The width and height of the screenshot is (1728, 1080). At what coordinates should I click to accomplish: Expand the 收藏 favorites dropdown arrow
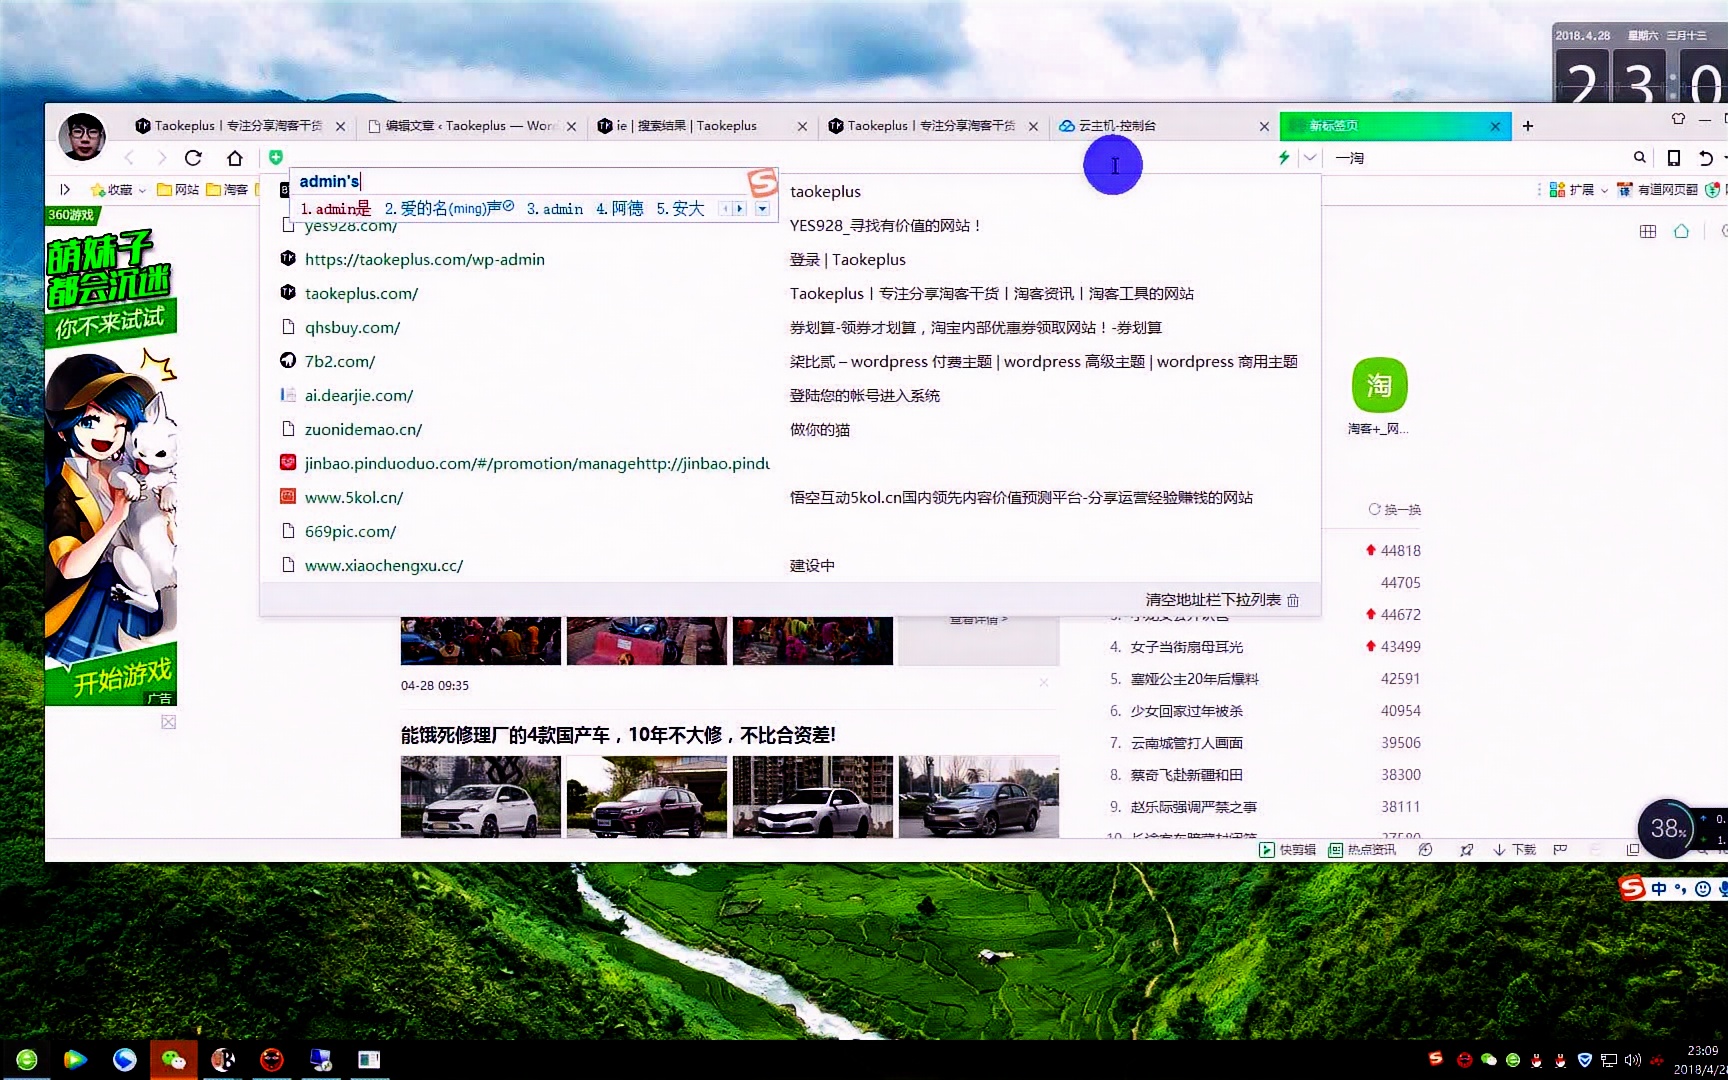click(143, 190)
